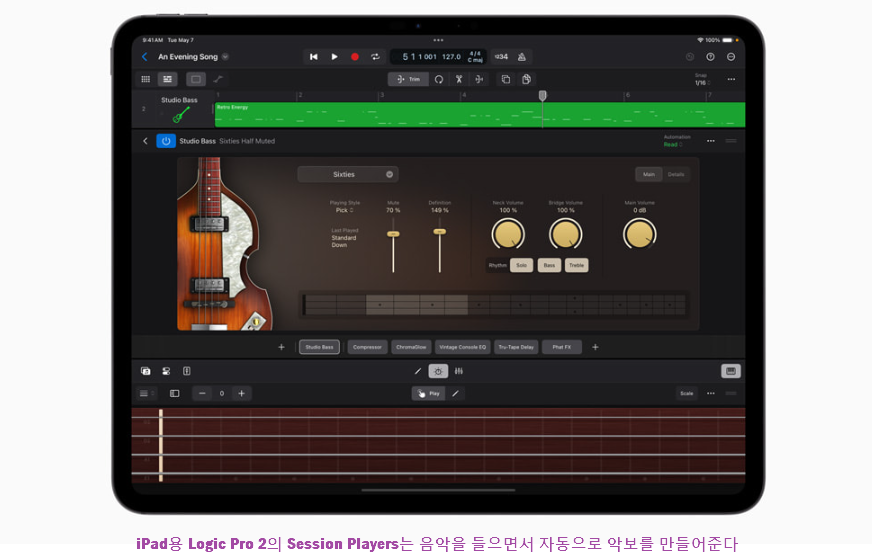Screen dimensions: 872x555
Task: Toggle the region inspector rectangle icon
Action: point(196,79)
